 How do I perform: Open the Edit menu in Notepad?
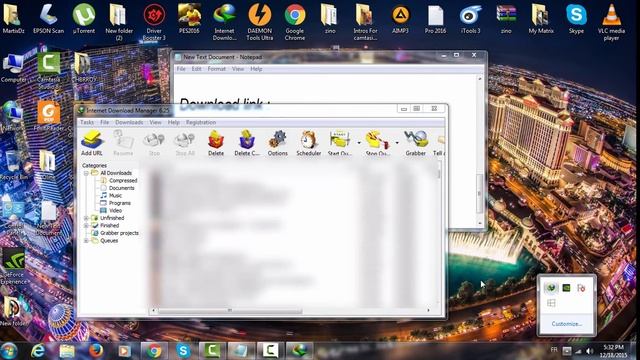(196, 69)
